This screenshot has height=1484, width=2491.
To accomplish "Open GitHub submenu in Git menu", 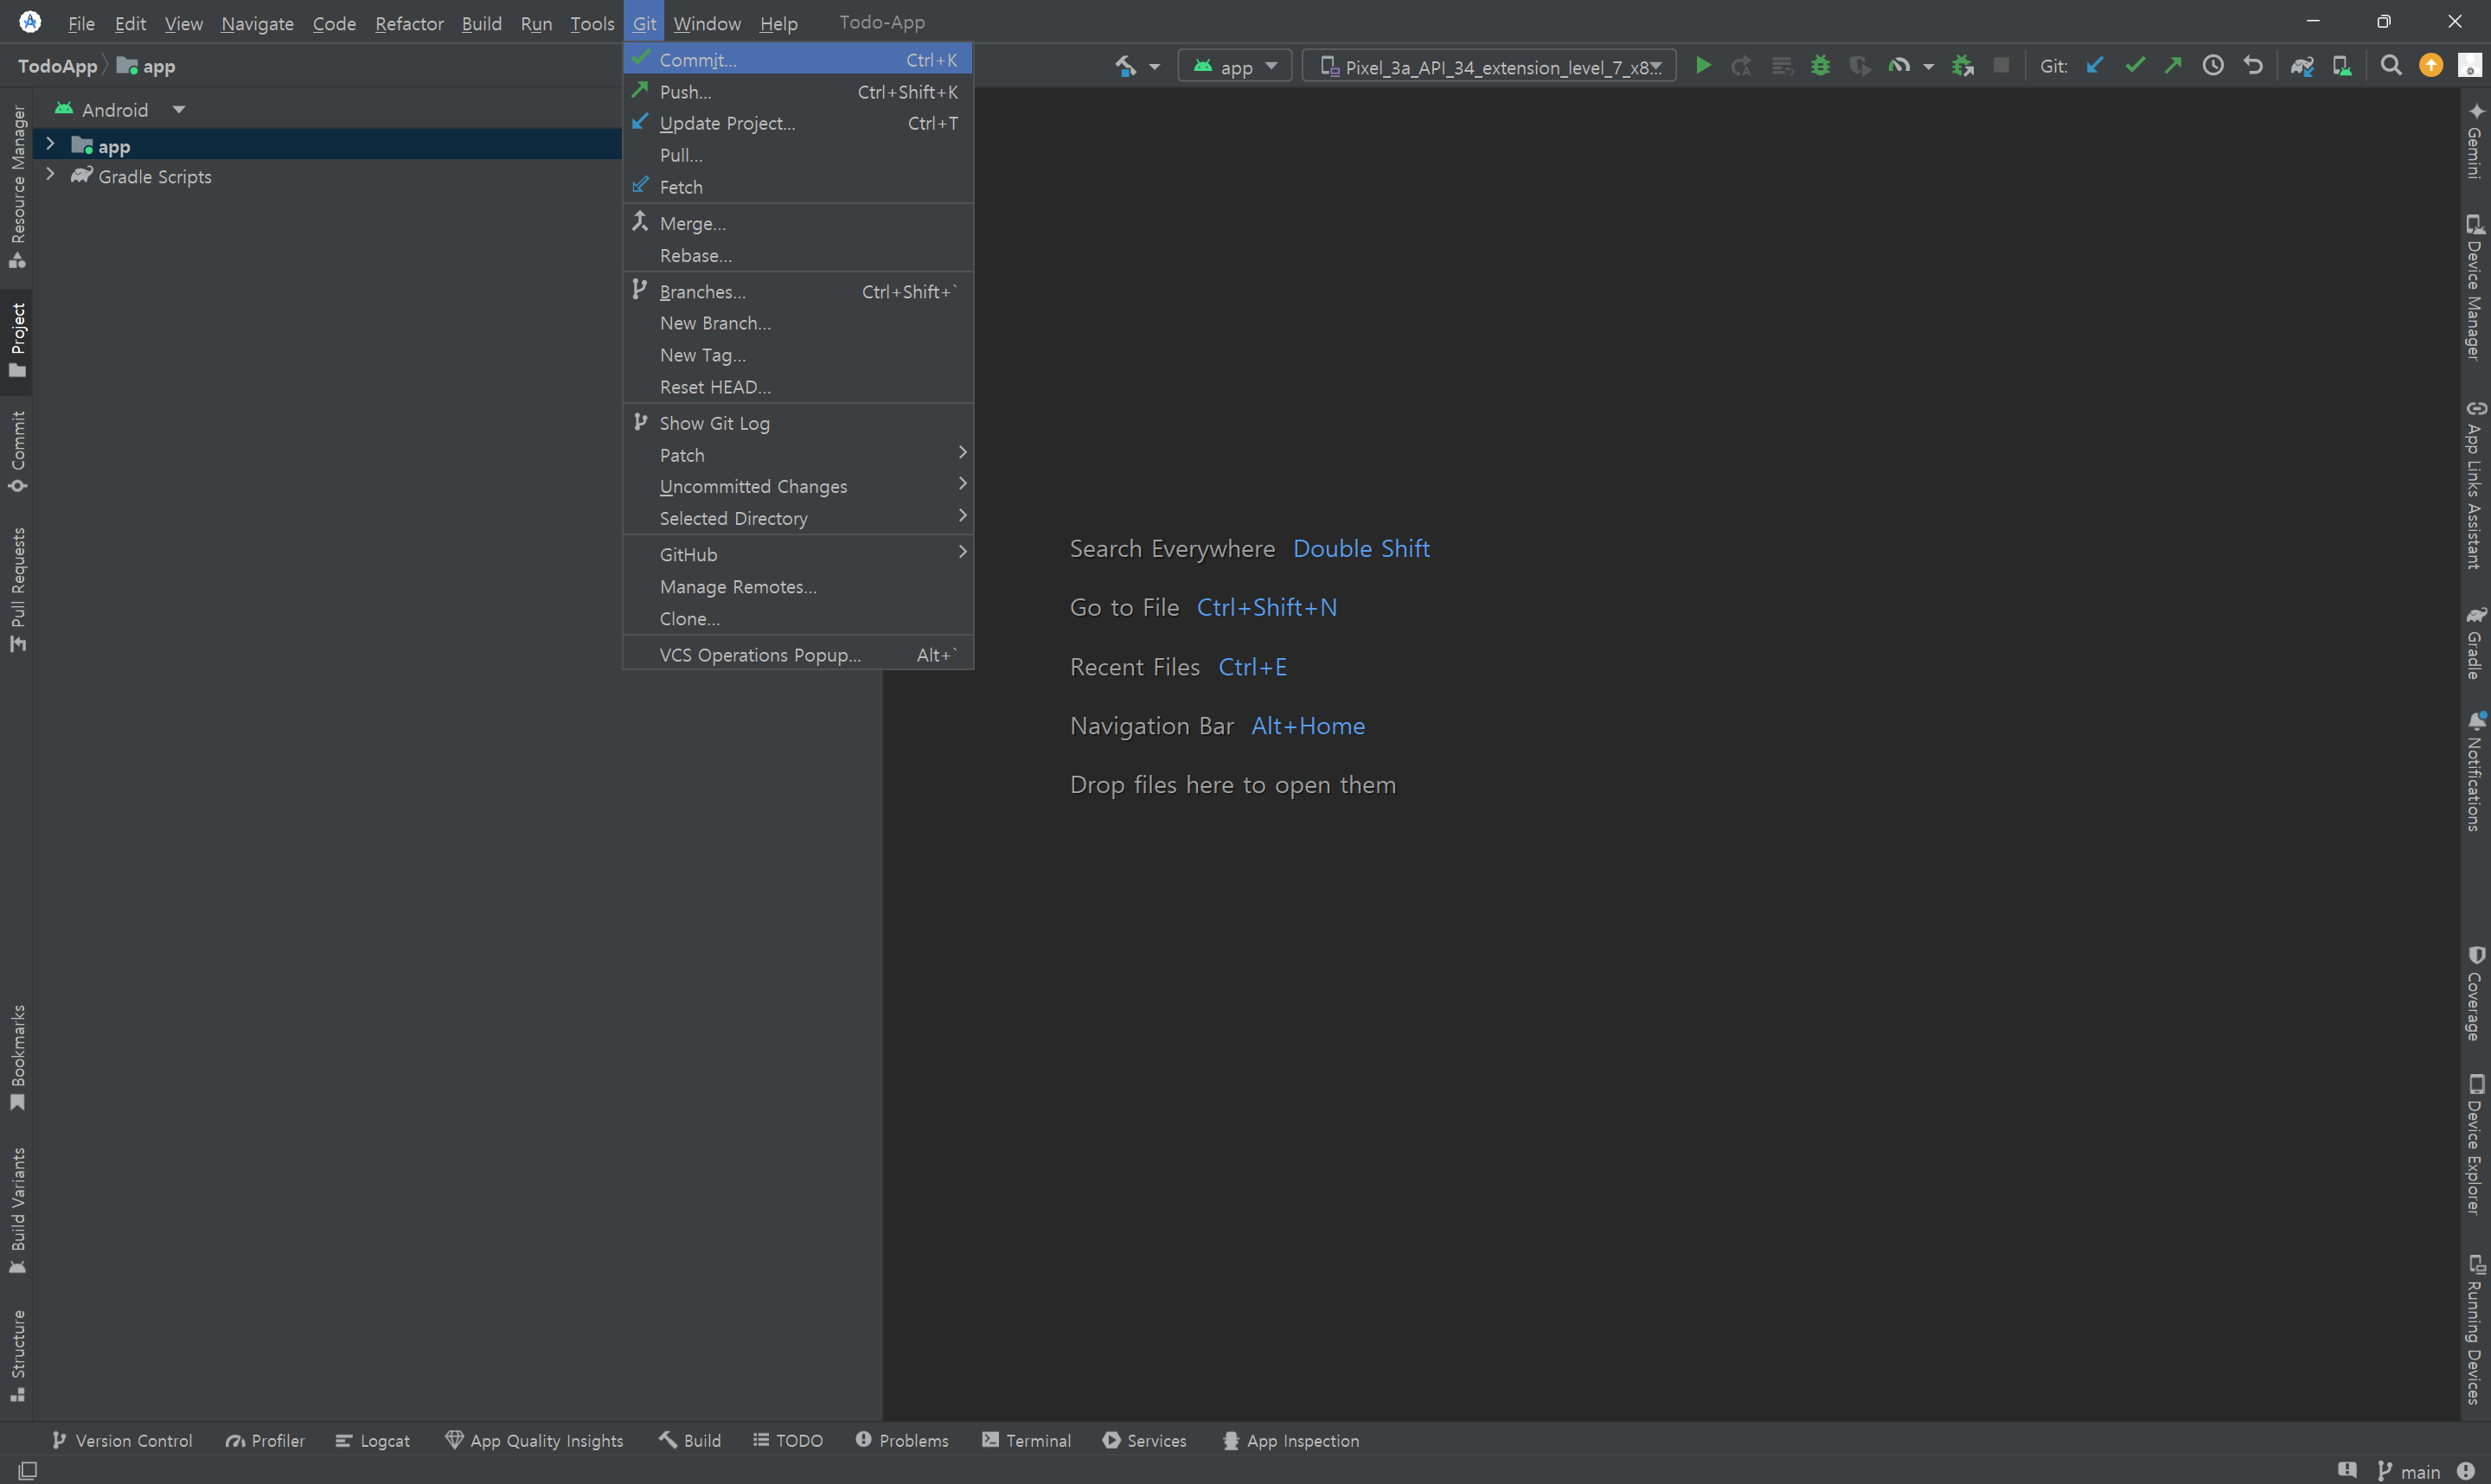I will (688, 554).
